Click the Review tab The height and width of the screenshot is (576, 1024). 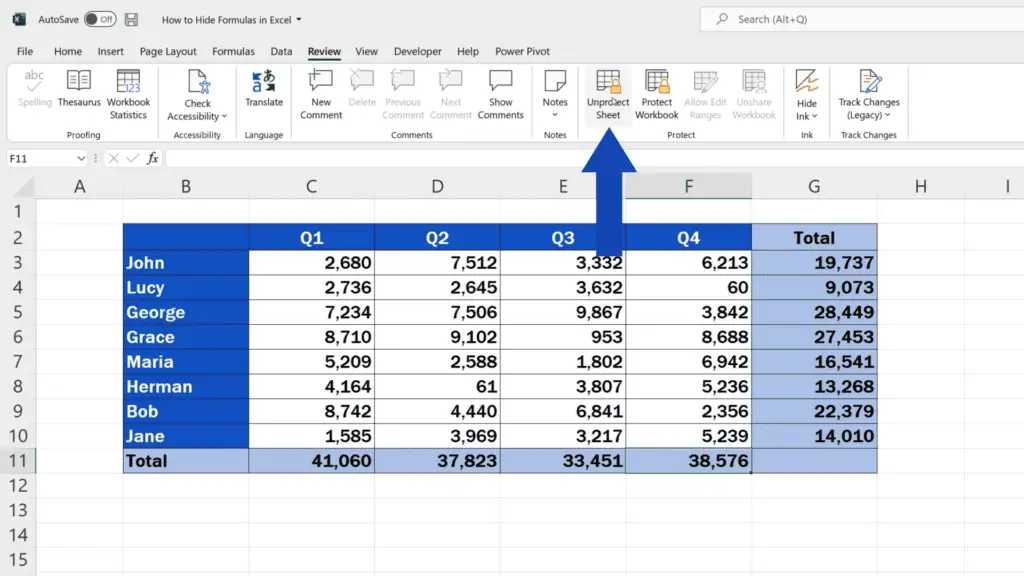(x=324, y=51)
